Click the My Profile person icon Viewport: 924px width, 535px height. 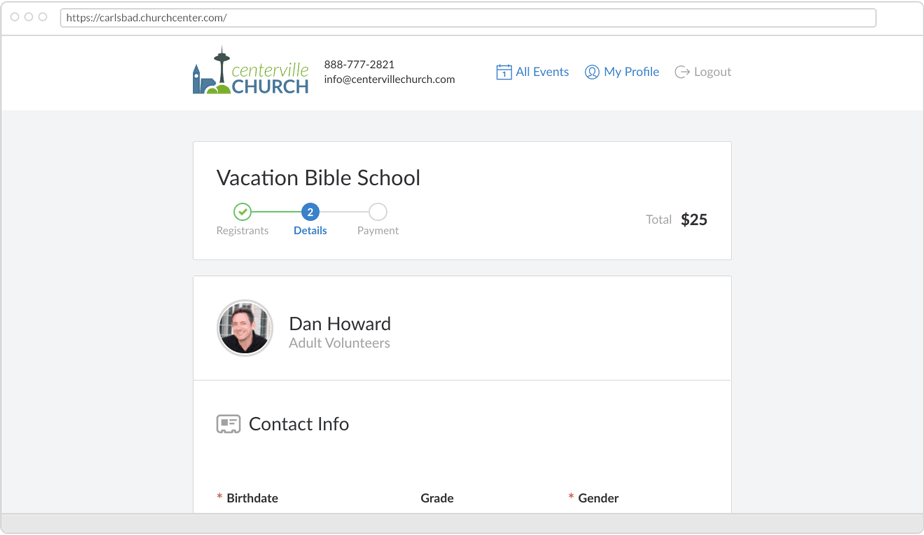pyautogui.click(x=592, y=72)
